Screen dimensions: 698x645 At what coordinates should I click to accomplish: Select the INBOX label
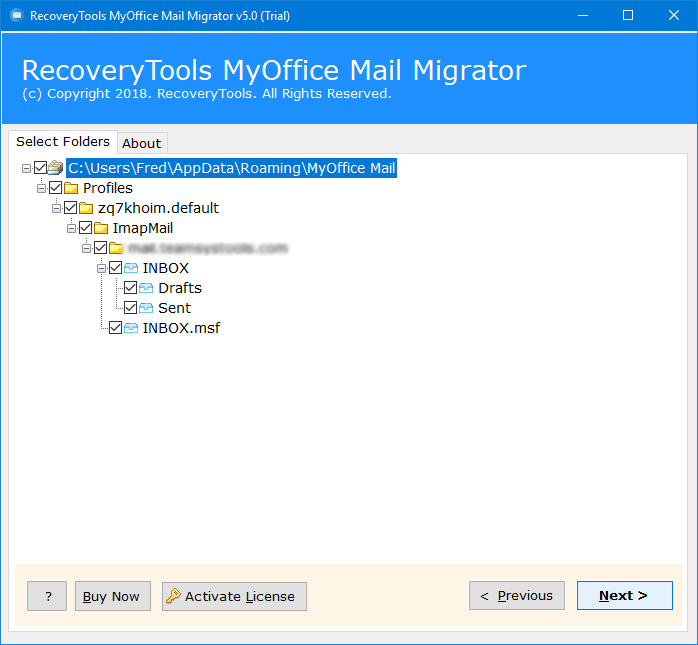point(166,268)
